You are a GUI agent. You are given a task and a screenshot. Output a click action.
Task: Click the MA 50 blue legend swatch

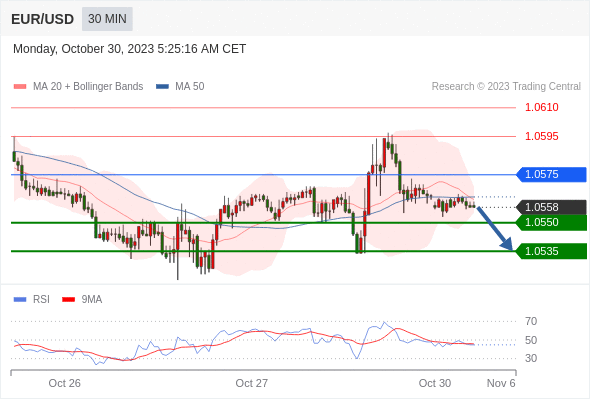click(x=162, y=87)
